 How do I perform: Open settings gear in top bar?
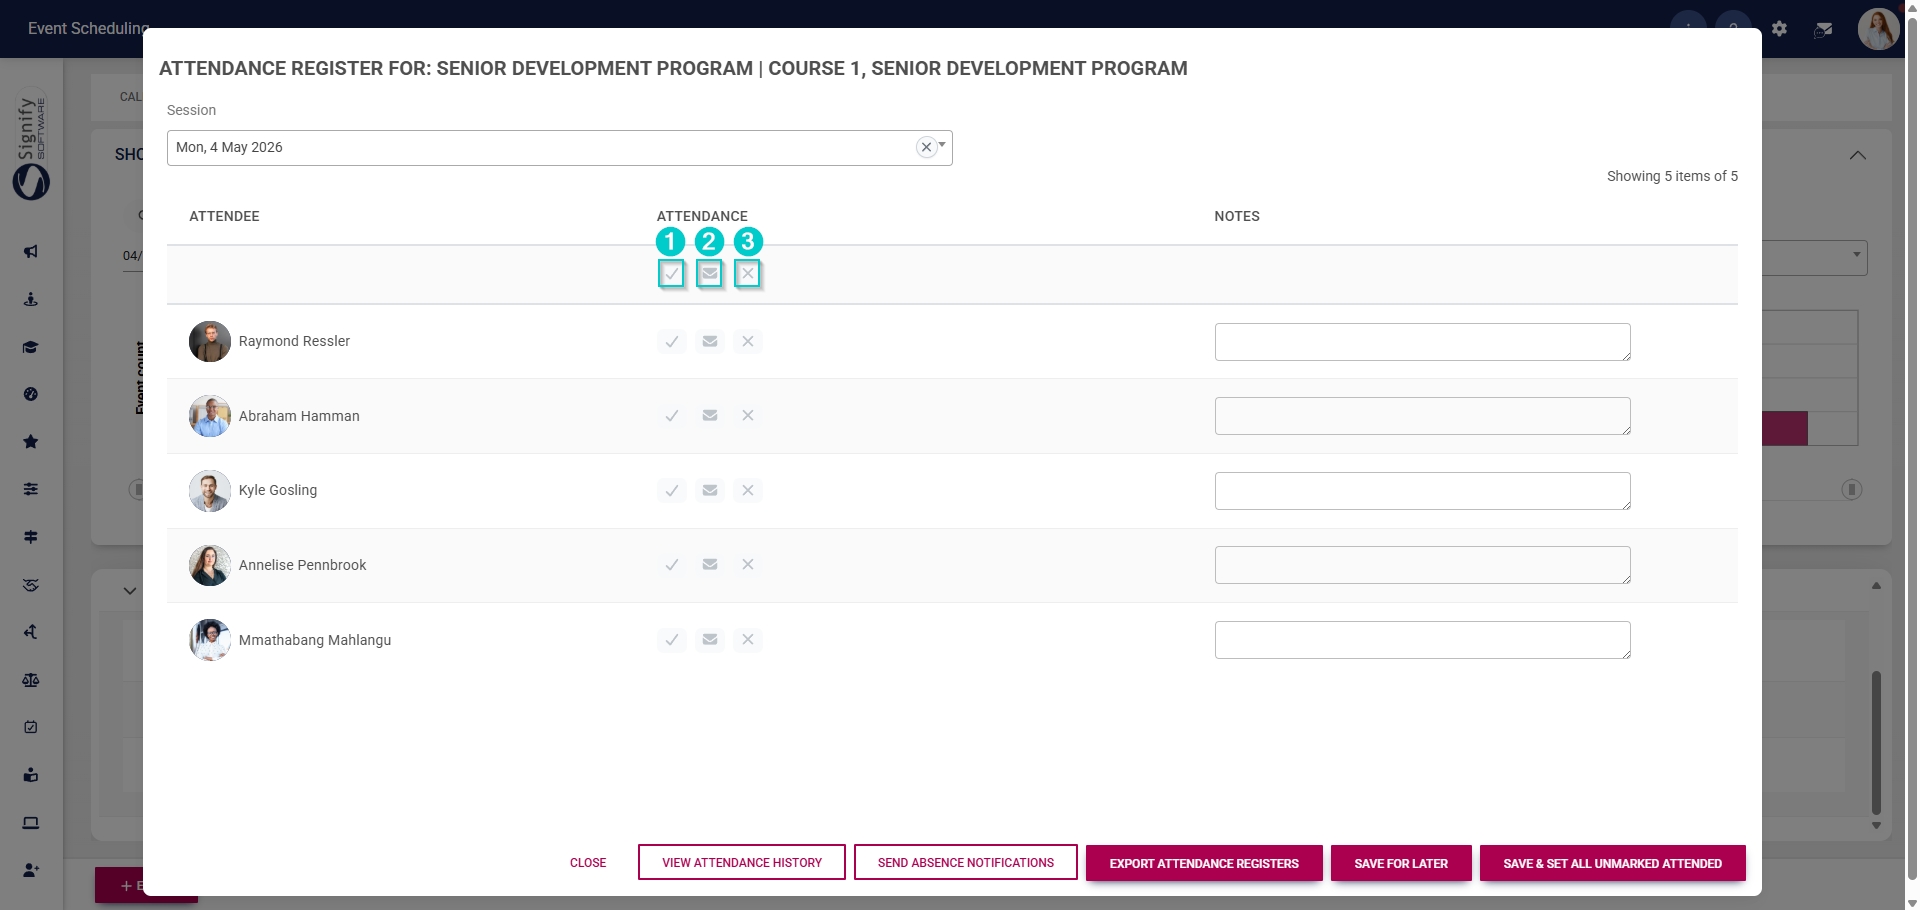pyautogui.click(x=1779, y=29)
